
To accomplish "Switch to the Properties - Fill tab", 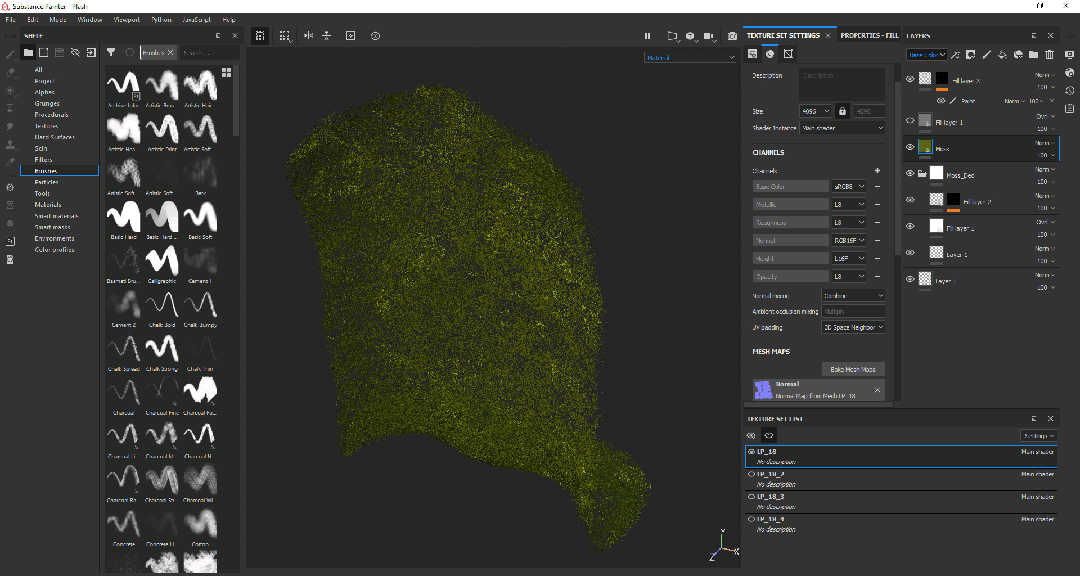I will (x=869, y=36).
